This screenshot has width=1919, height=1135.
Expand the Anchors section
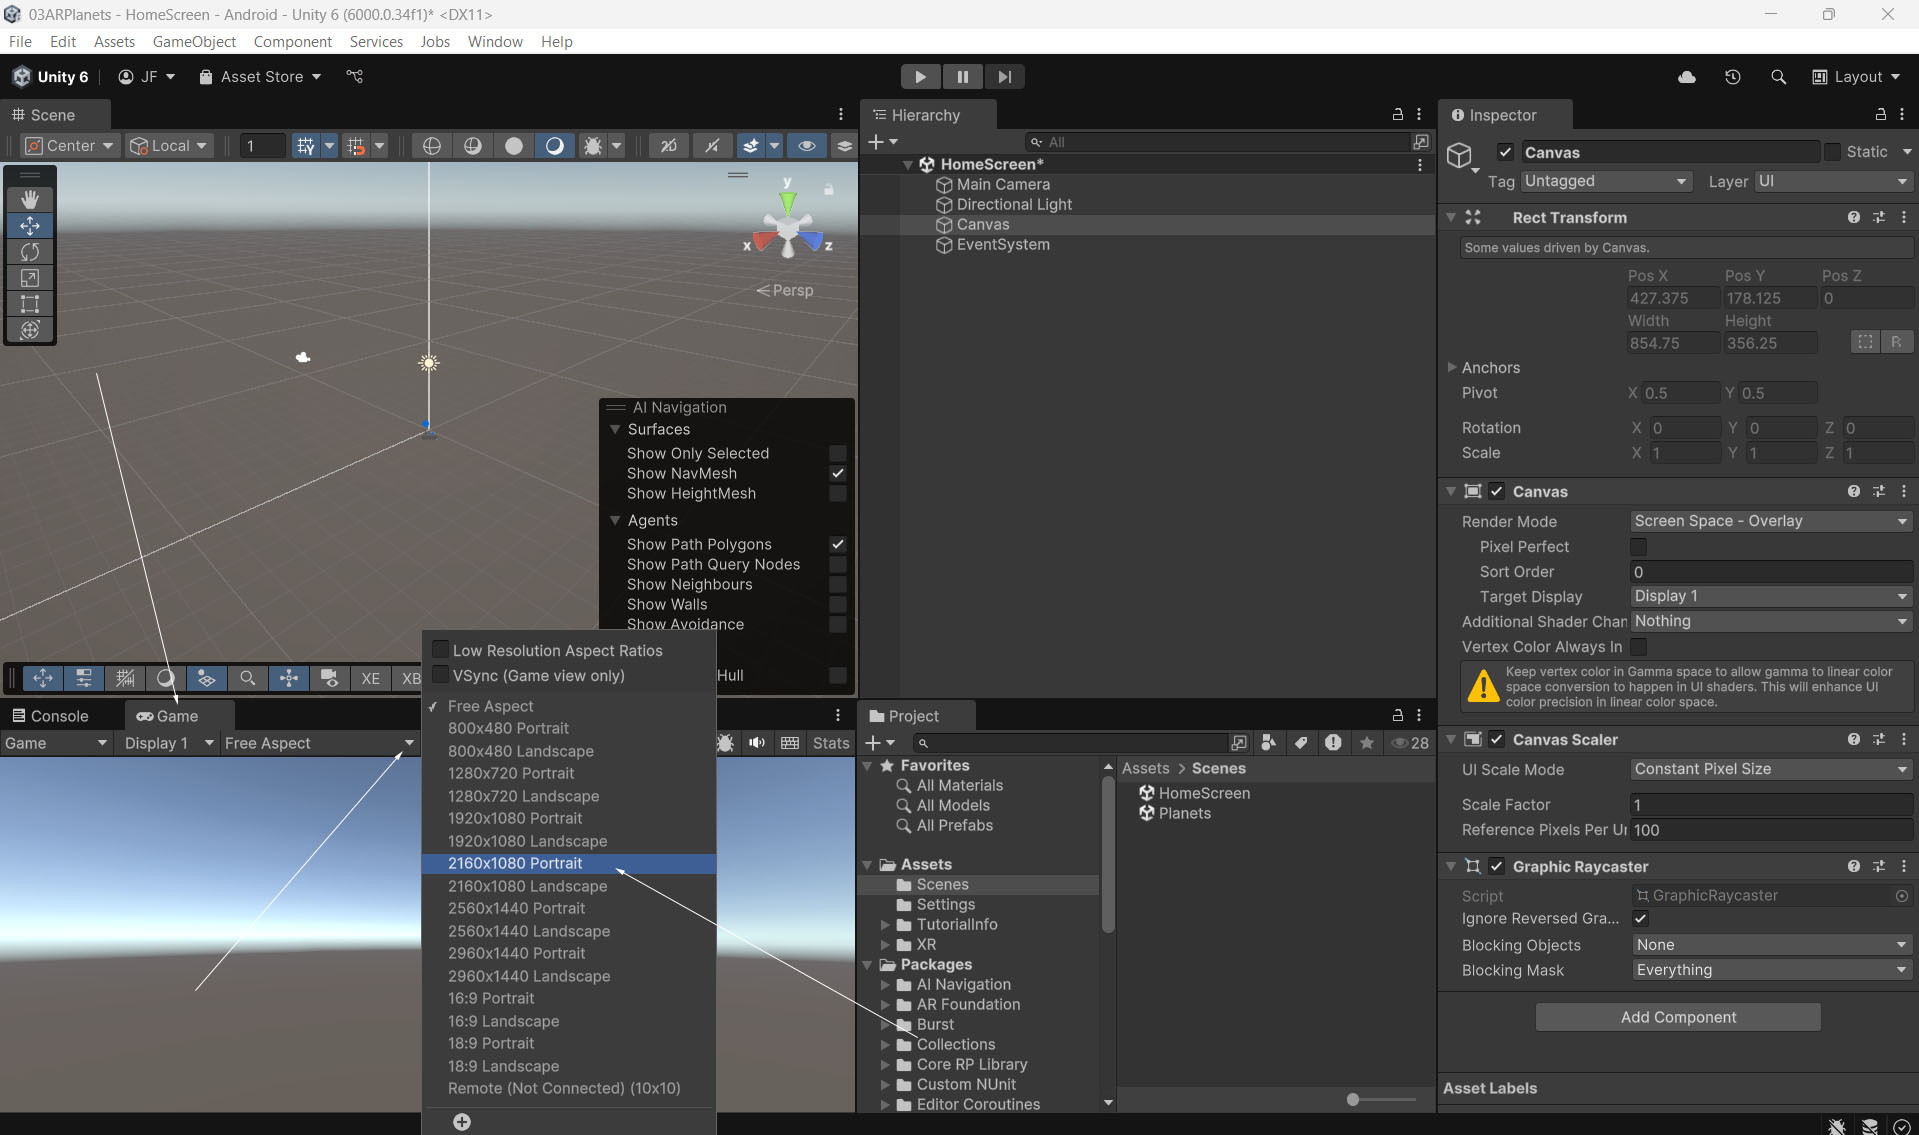(1452, 367)
